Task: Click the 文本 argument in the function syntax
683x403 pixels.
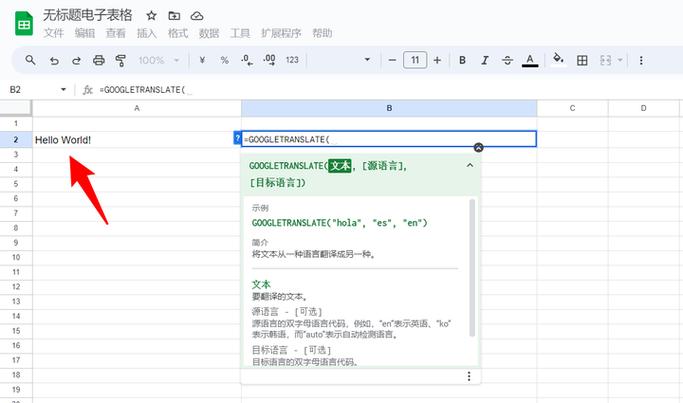Action: coord(339,166)
